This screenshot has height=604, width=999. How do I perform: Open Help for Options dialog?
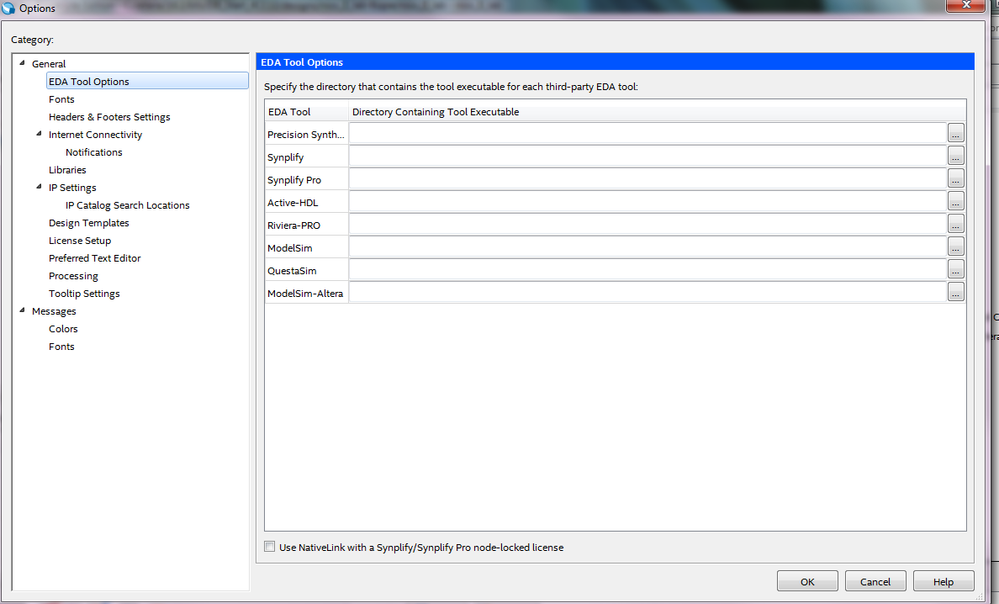[x=944, y=581]
